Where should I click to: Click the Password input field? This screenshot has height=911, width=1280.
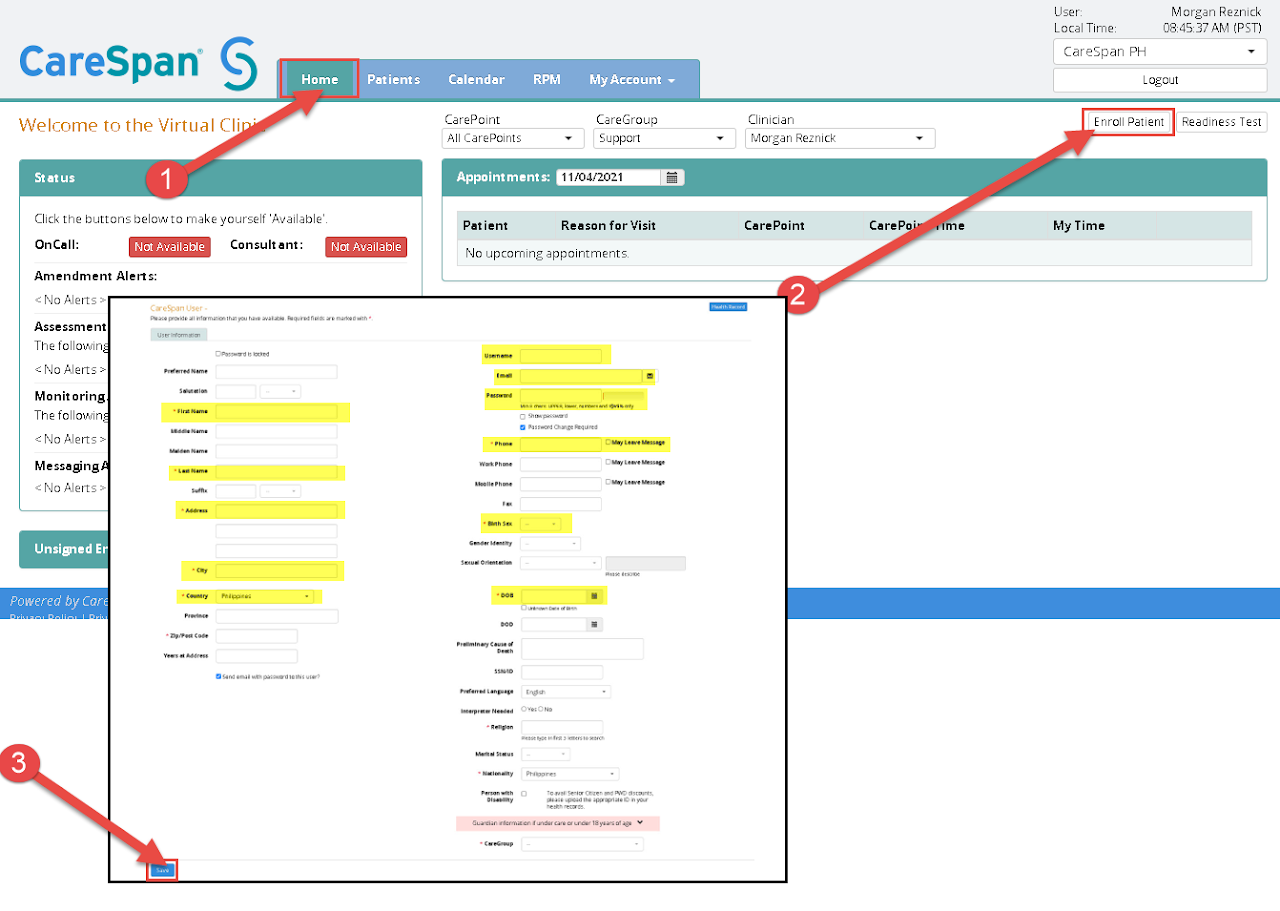[561, 396]
